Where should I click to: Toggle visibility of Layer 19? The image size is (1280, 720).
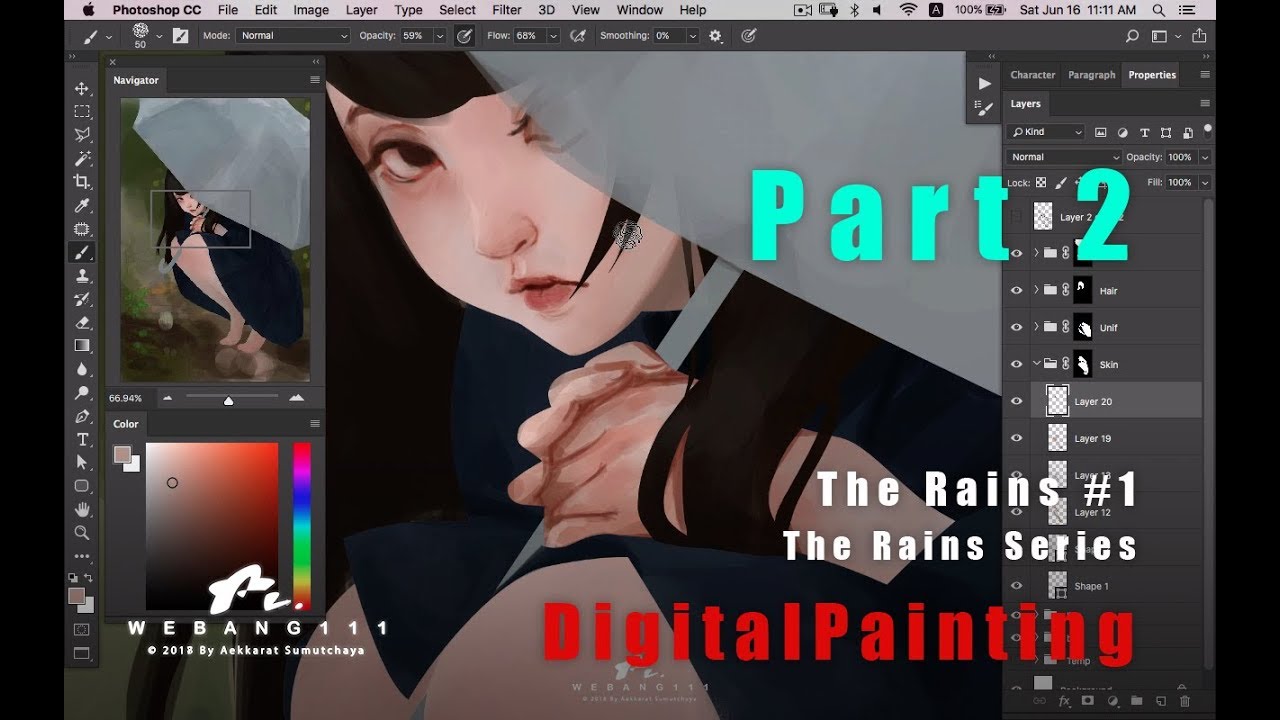[x=1017, y=439]
